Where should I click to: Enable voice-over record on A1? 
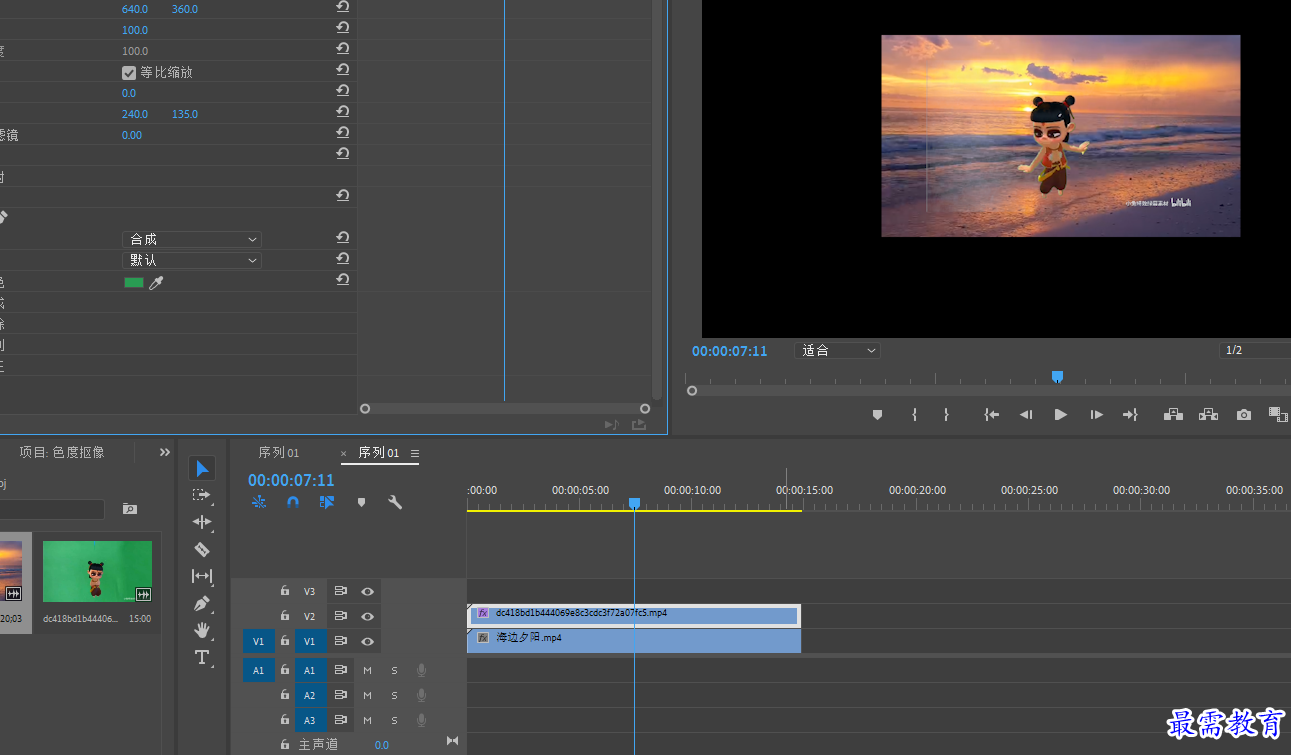click(422, 670)
